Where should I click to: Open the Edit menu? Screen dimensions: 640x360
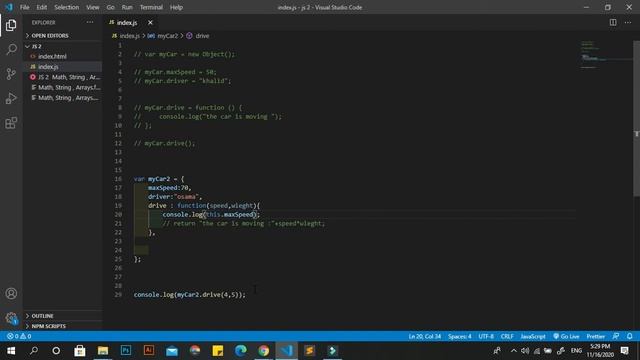pos(42,7)
